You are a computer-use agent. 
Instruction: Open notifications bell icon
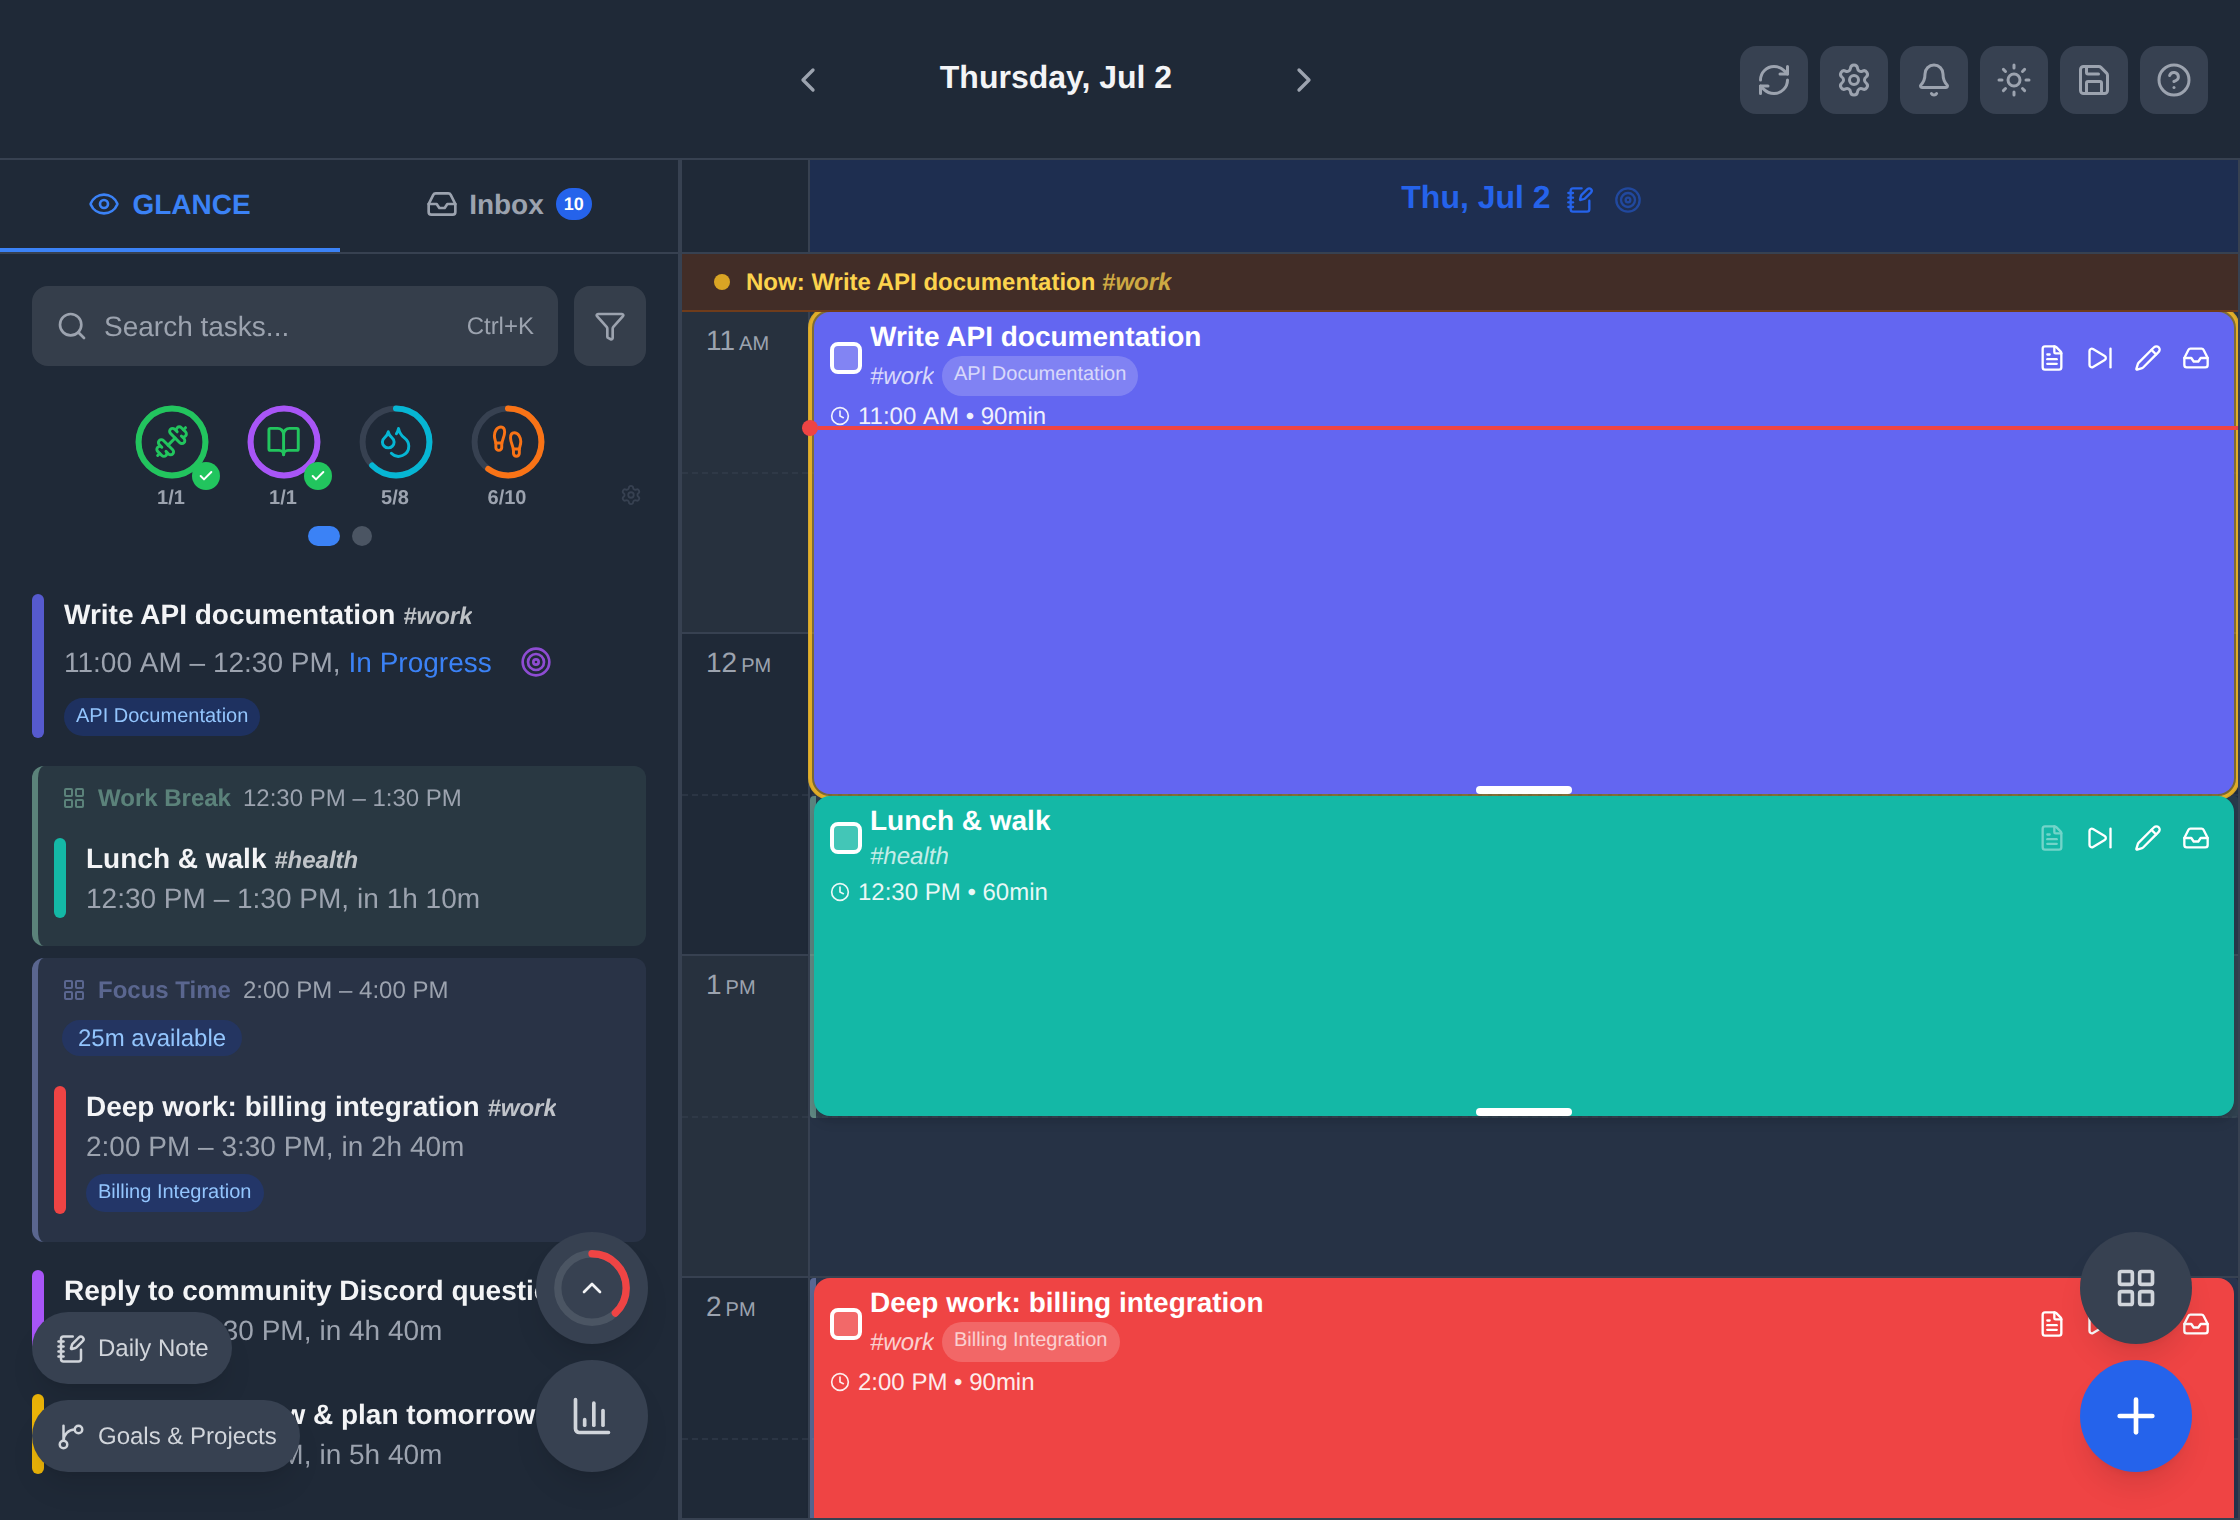point(1933,80)
